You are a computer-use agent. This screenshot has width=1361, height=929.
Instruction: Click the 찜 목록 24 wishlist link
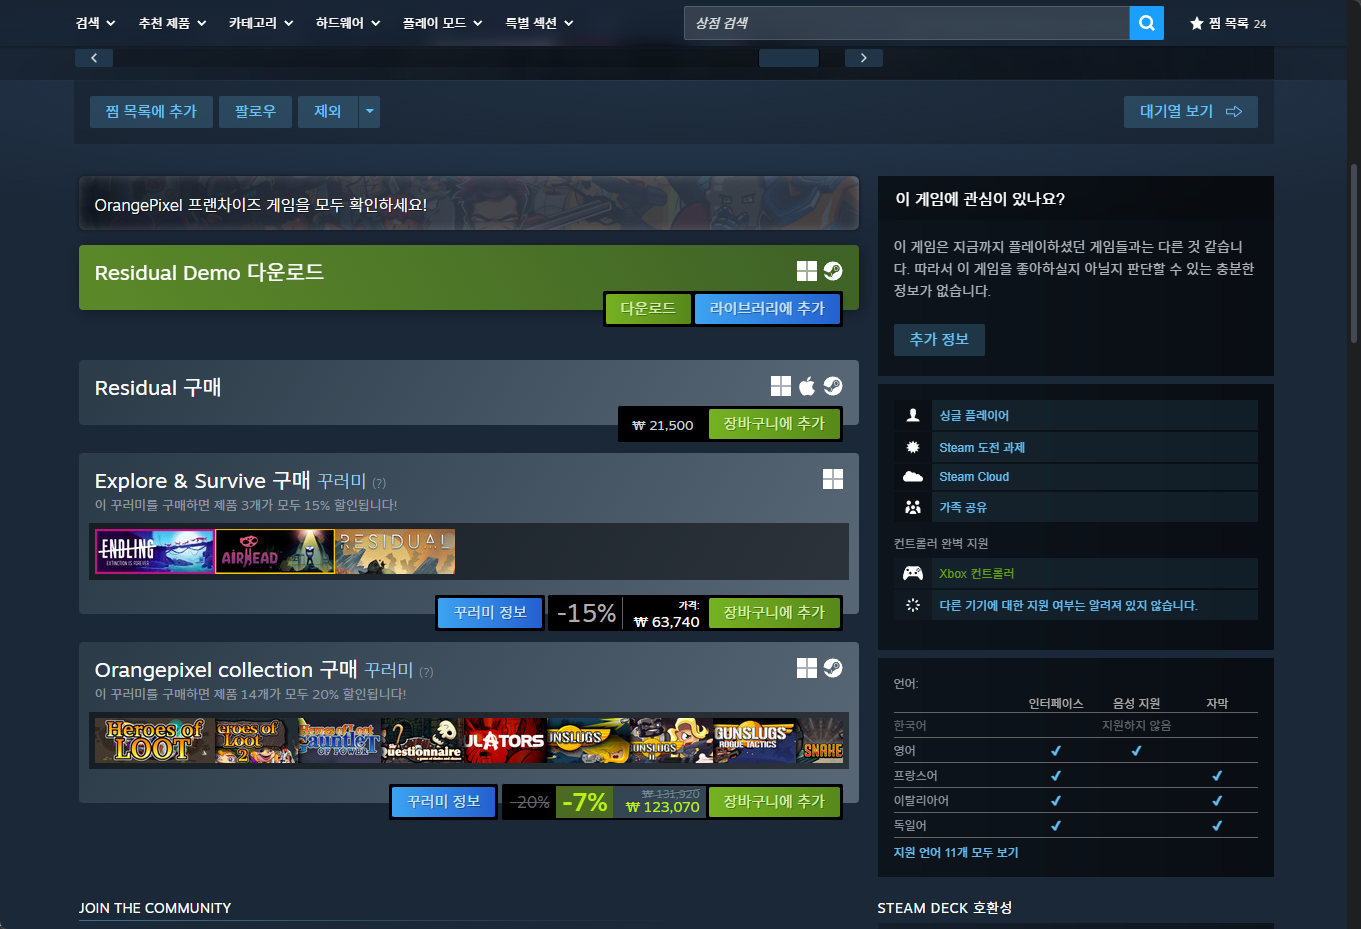(1228, 23)
